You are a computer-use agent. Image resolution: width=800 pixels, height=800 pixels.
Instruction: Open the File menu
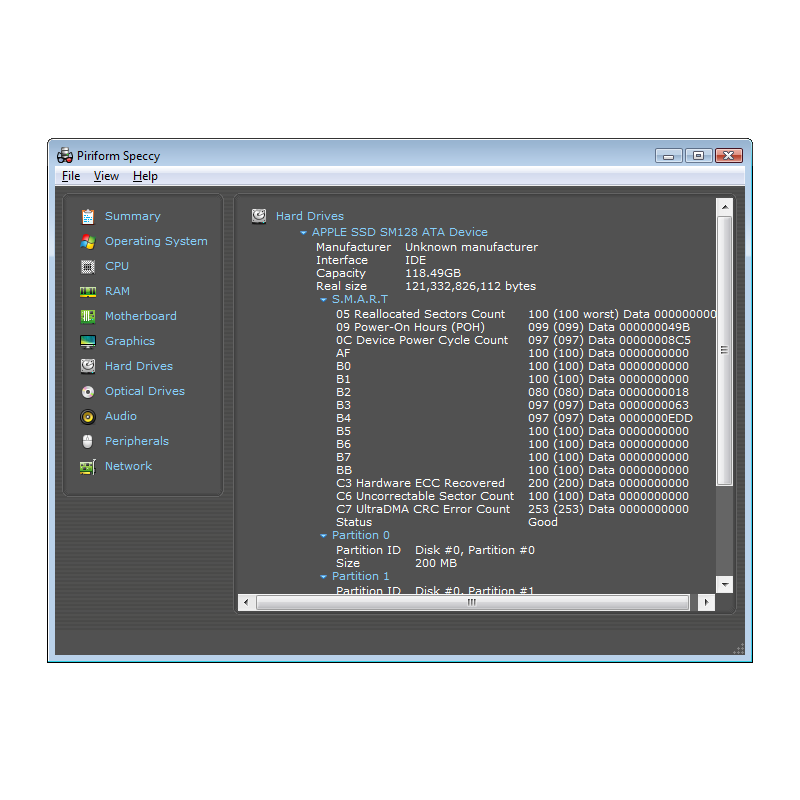coord(70,176)
